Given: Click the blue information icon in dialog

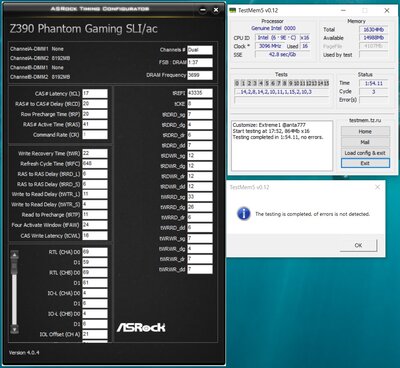Looking at the screenshot, I should point(244,214).
